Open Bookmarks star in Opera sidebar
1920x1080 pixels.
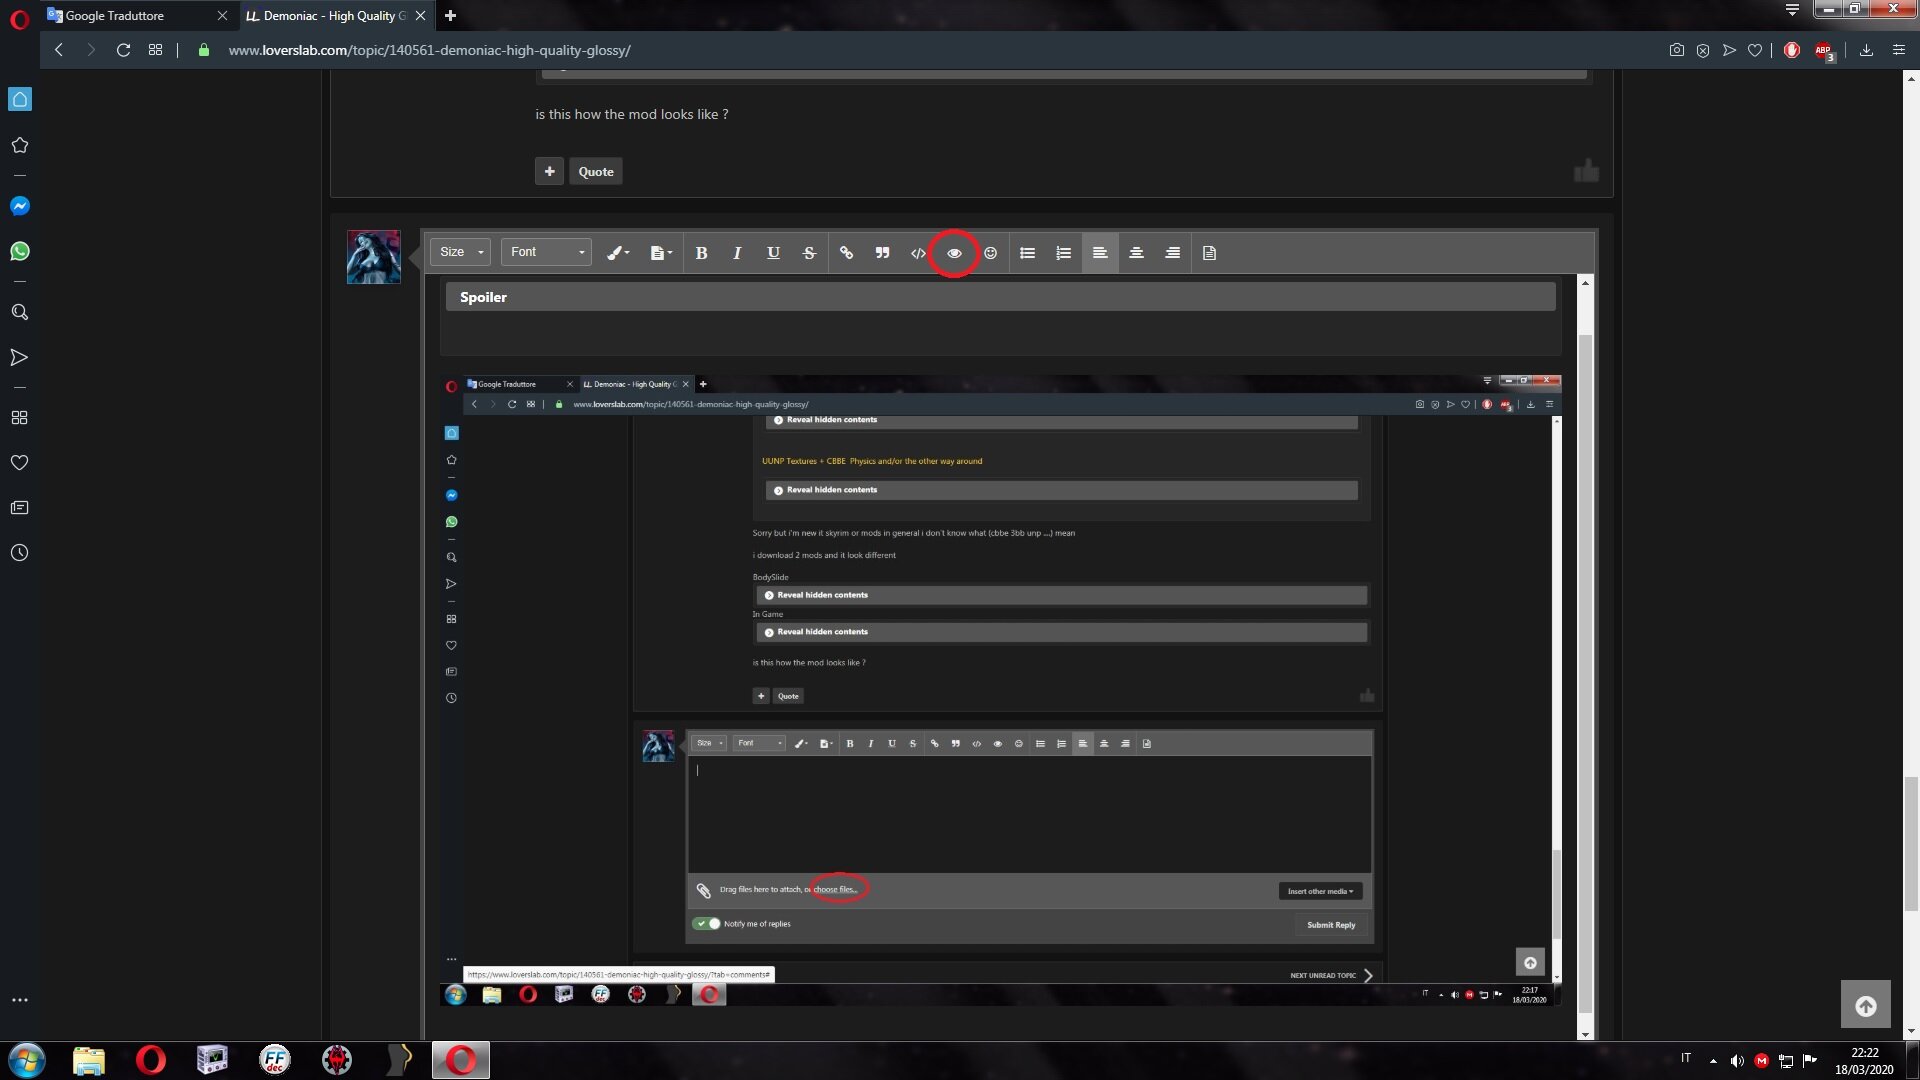[20, 145]
